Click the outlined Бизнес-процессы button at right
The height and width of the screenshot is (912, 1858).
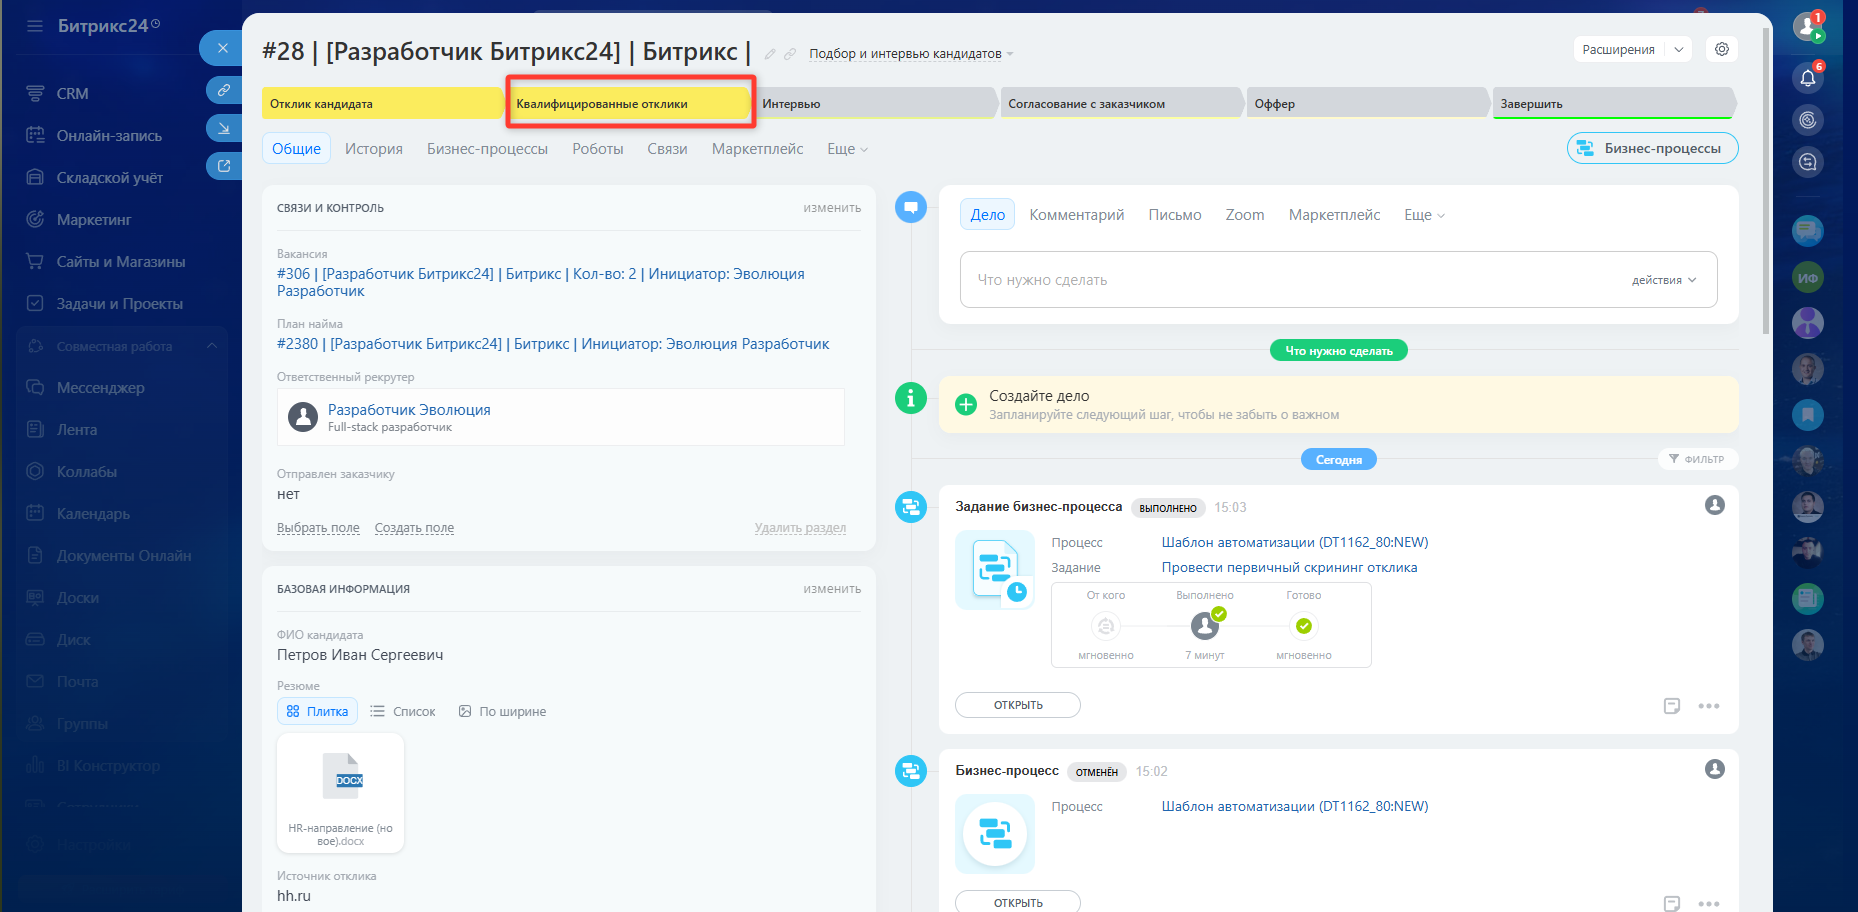coord(1652,148)
